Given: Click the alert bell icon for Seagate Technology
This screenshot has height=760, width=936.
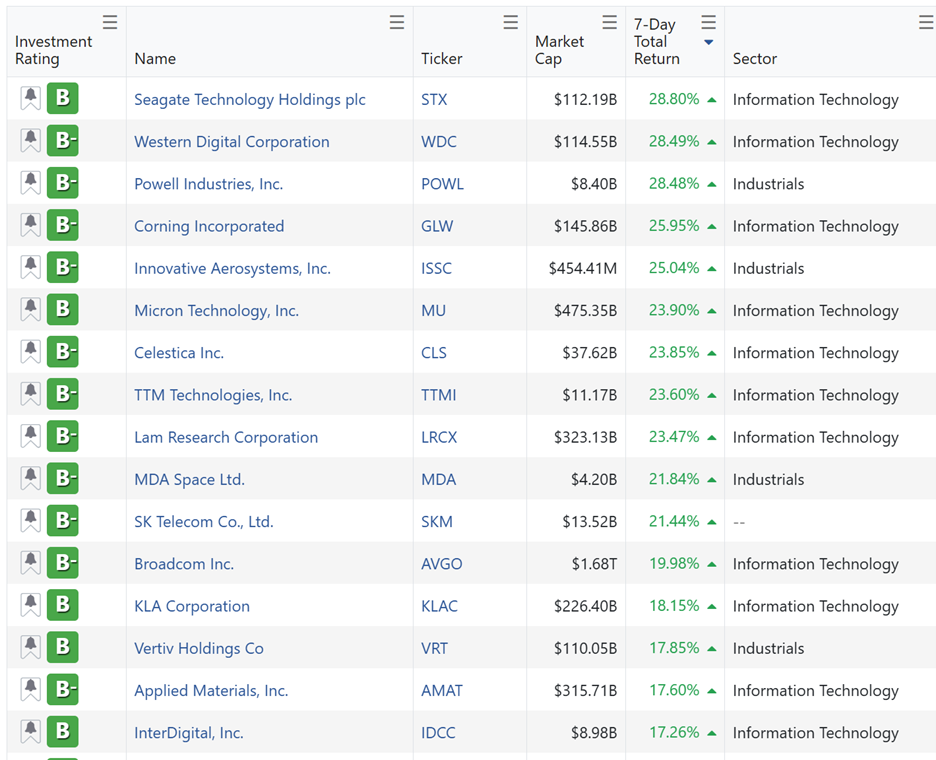Looking at the screenshot, I should pyautogui.click(x=30, y=99).
